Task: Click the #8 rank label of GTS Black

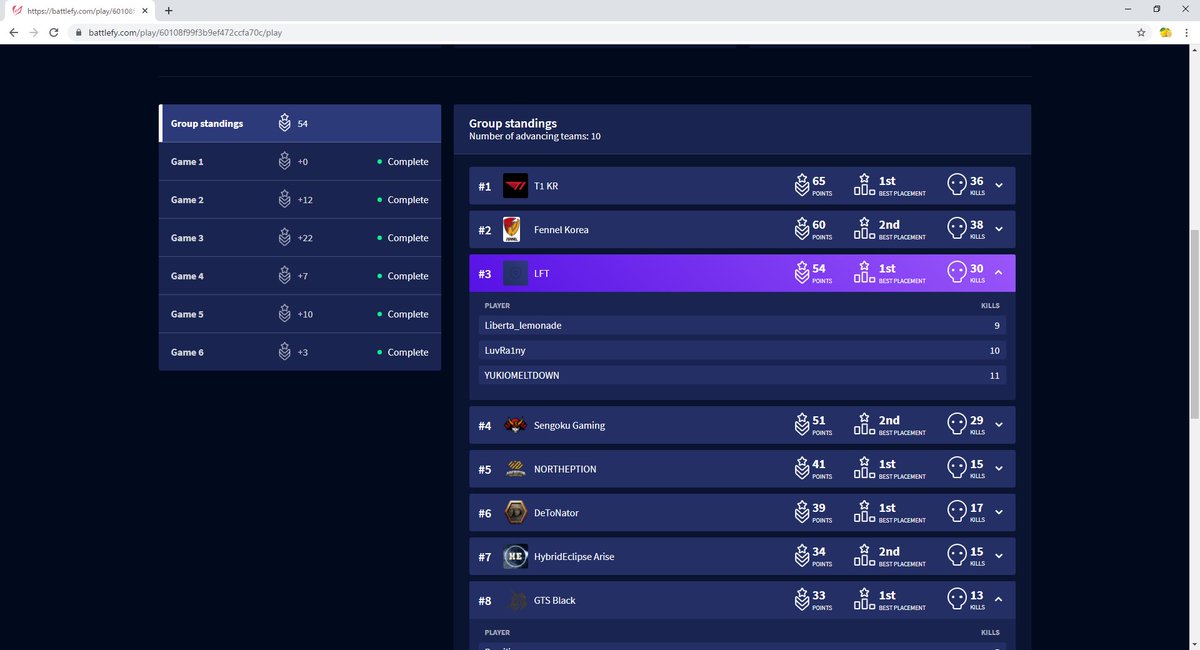Action: click(x=485, y=601)
